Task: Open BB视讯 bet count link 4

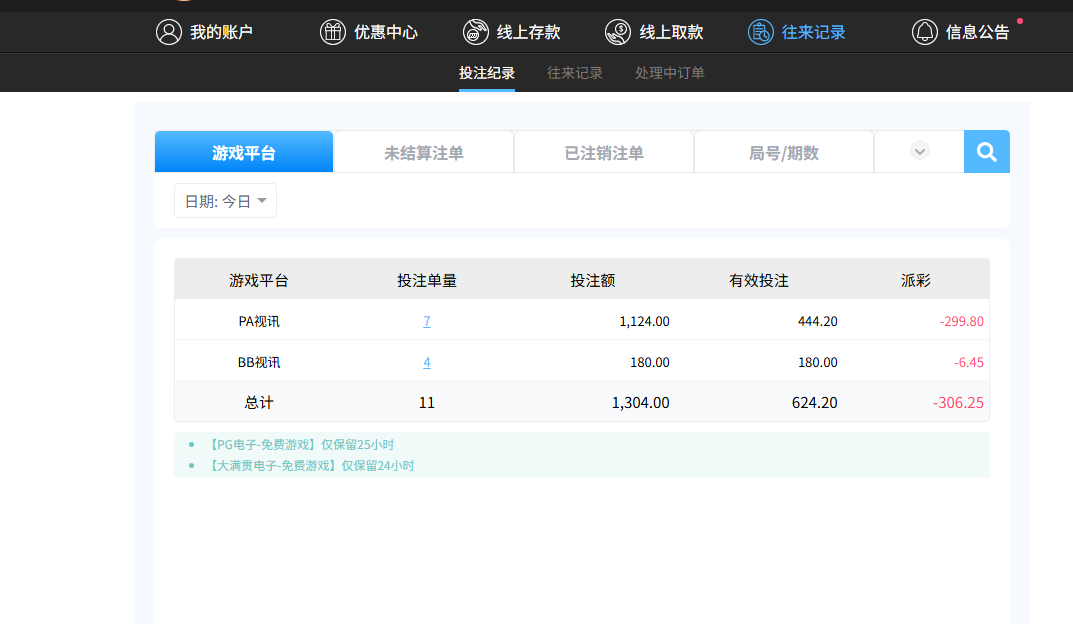Action: pyautogui.click(x=427, y=363)
